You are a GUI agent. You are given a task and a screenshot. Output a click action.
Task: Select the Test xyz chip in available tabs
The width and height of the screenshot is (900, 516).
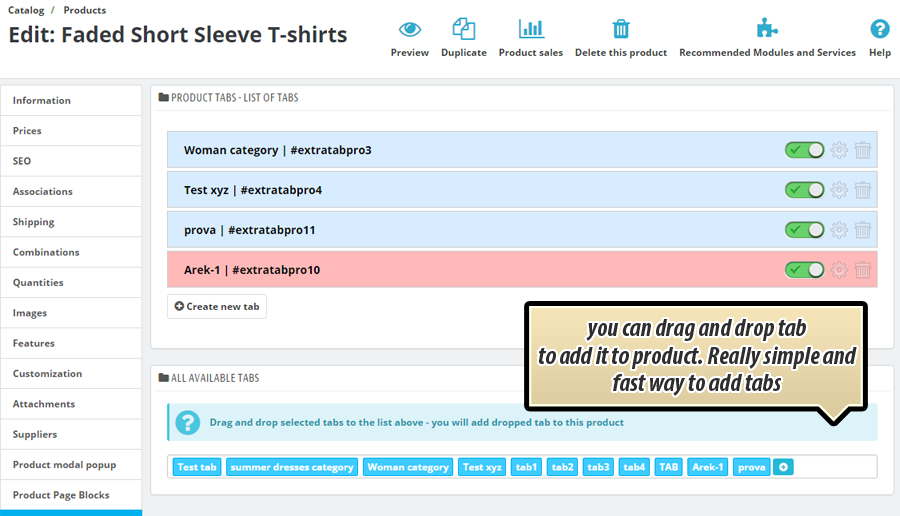[482, 467]
